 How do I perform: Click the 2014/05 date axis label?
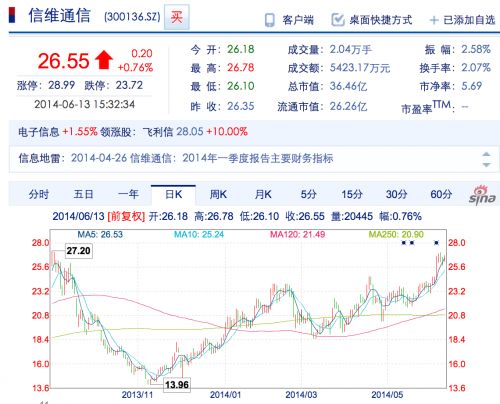click(x=387, y=395)
